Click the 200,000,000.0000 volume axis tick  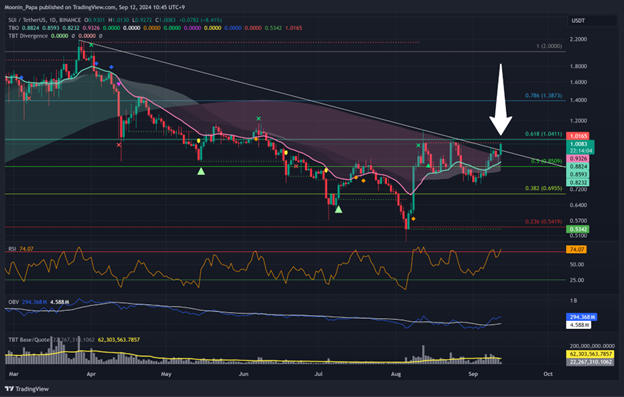(x=592, y=346)
